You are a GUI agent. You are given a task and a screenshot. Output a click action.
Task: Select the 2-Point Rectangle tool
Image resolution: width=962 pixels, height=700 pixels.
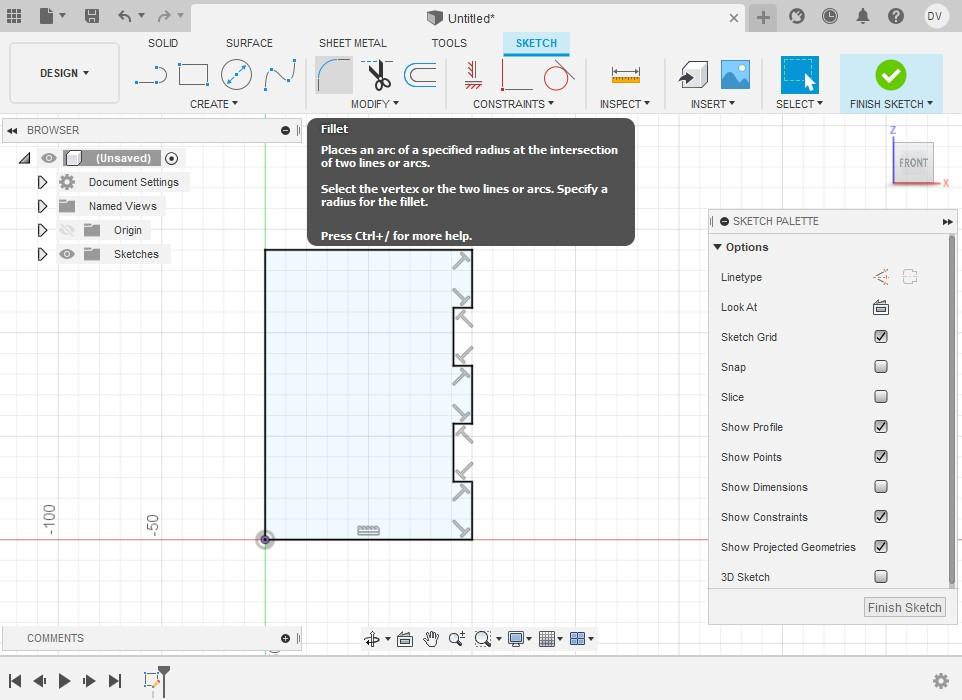(x=193, y=75)
